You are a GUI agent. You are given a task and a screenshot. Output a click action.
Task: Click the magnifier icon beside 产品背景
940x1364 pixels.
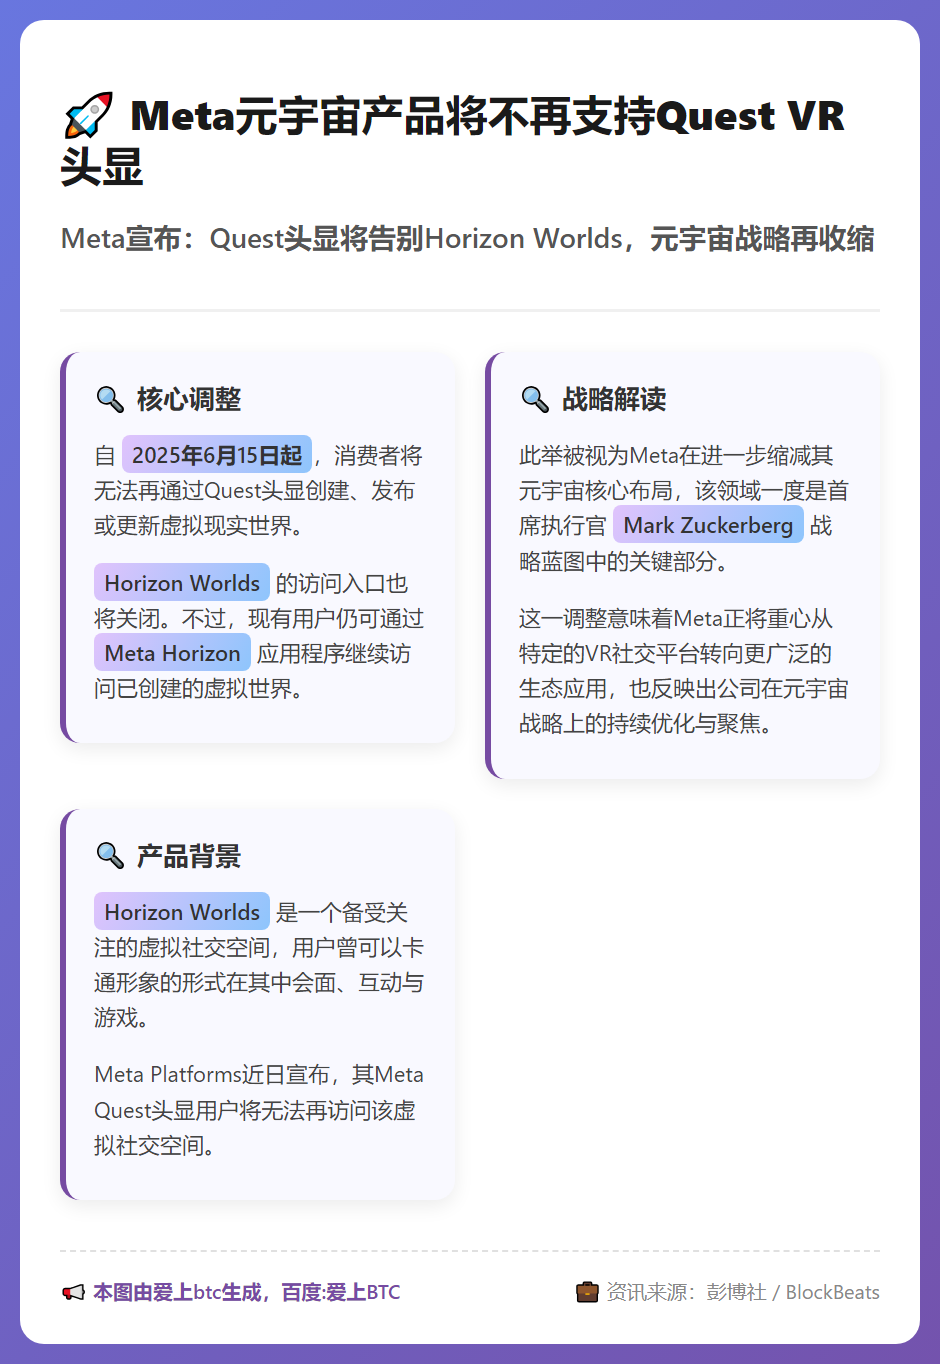(110, 856)
